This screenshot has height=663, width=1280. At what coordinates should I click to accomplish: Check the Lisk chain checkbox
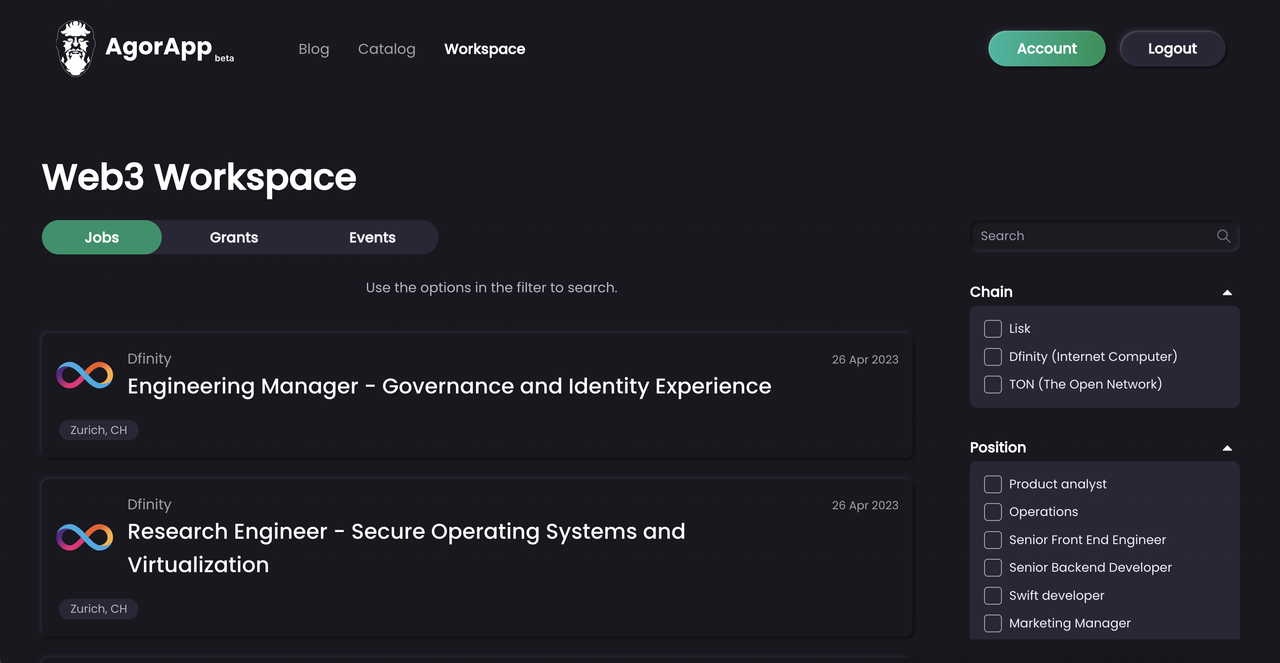tap(993, 328)
